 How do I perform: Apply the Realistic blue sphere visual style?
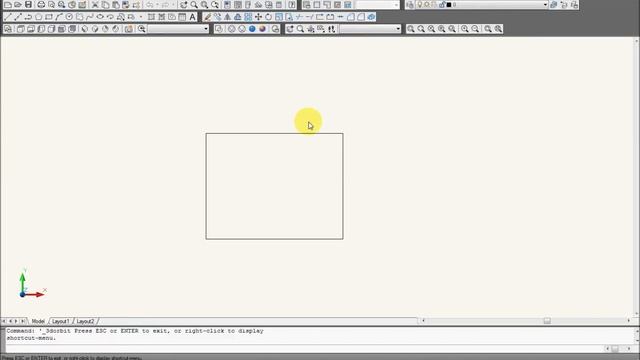coord(252,29)
